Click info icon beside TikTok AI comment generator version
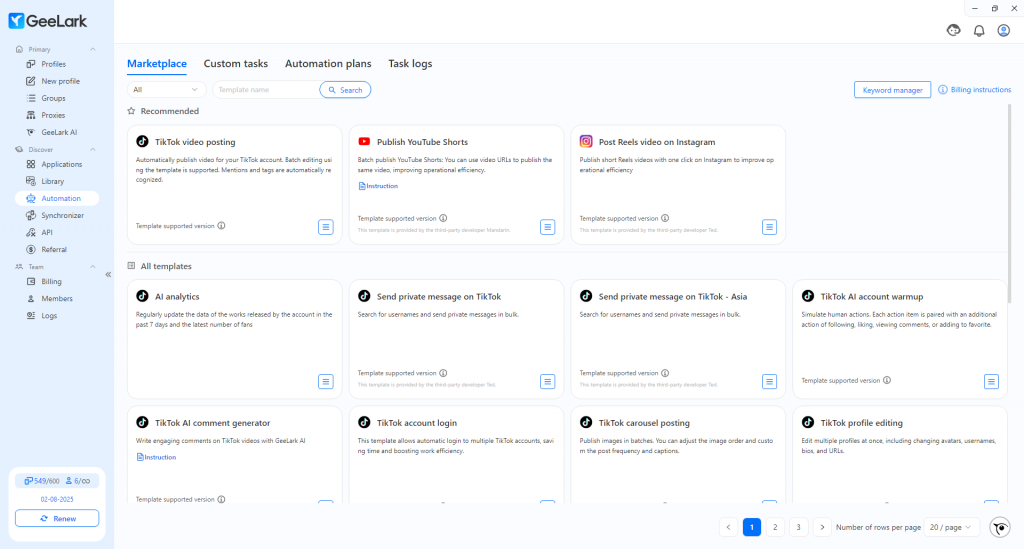Image resolution: width=1024 pixels, height=549 pixels. click(x=221, y=499)
